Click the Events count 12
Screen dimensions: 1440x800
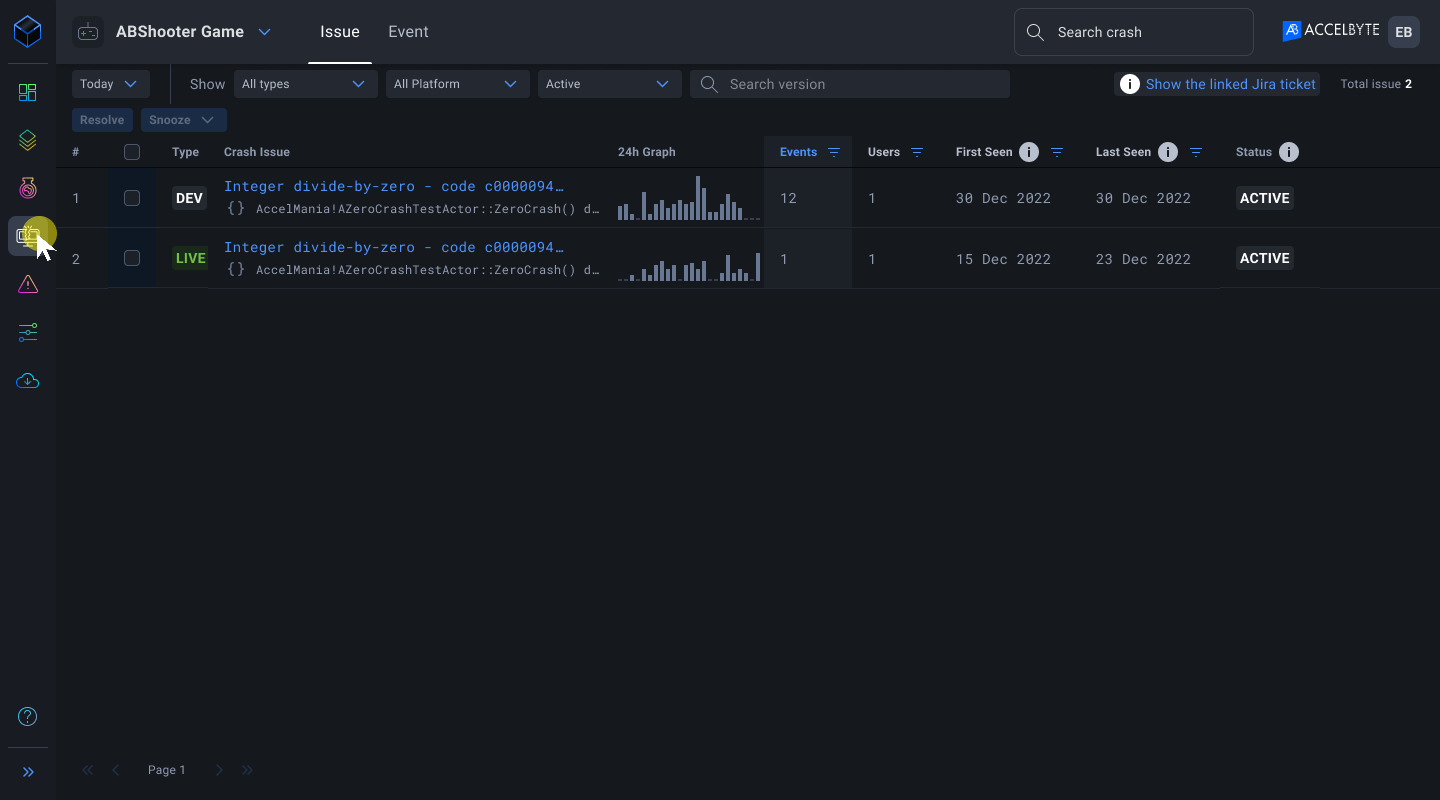point(788,198)
